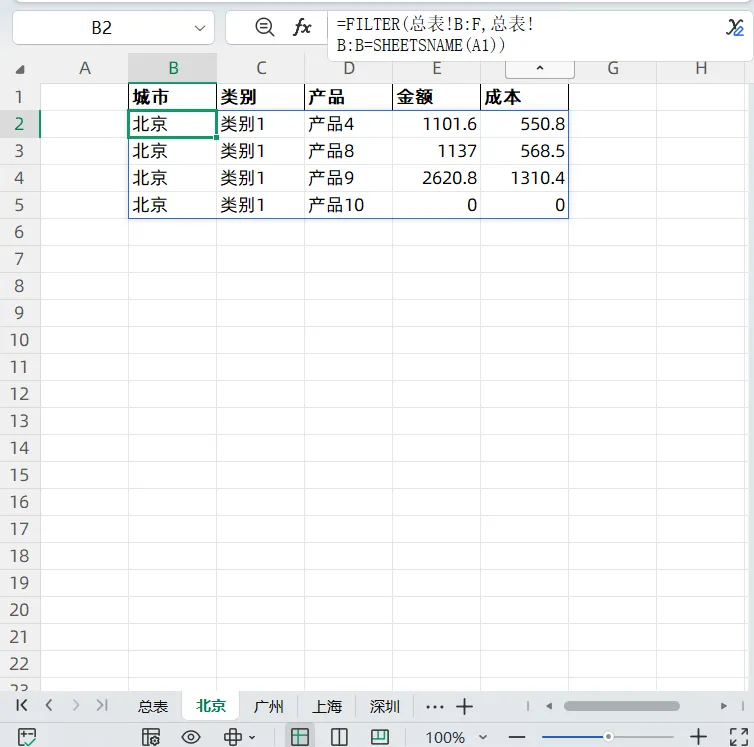Select column C header
Image resolution: width=754 pixels, height=747 pixels.
pyautogui.click(x=261, y=68)
